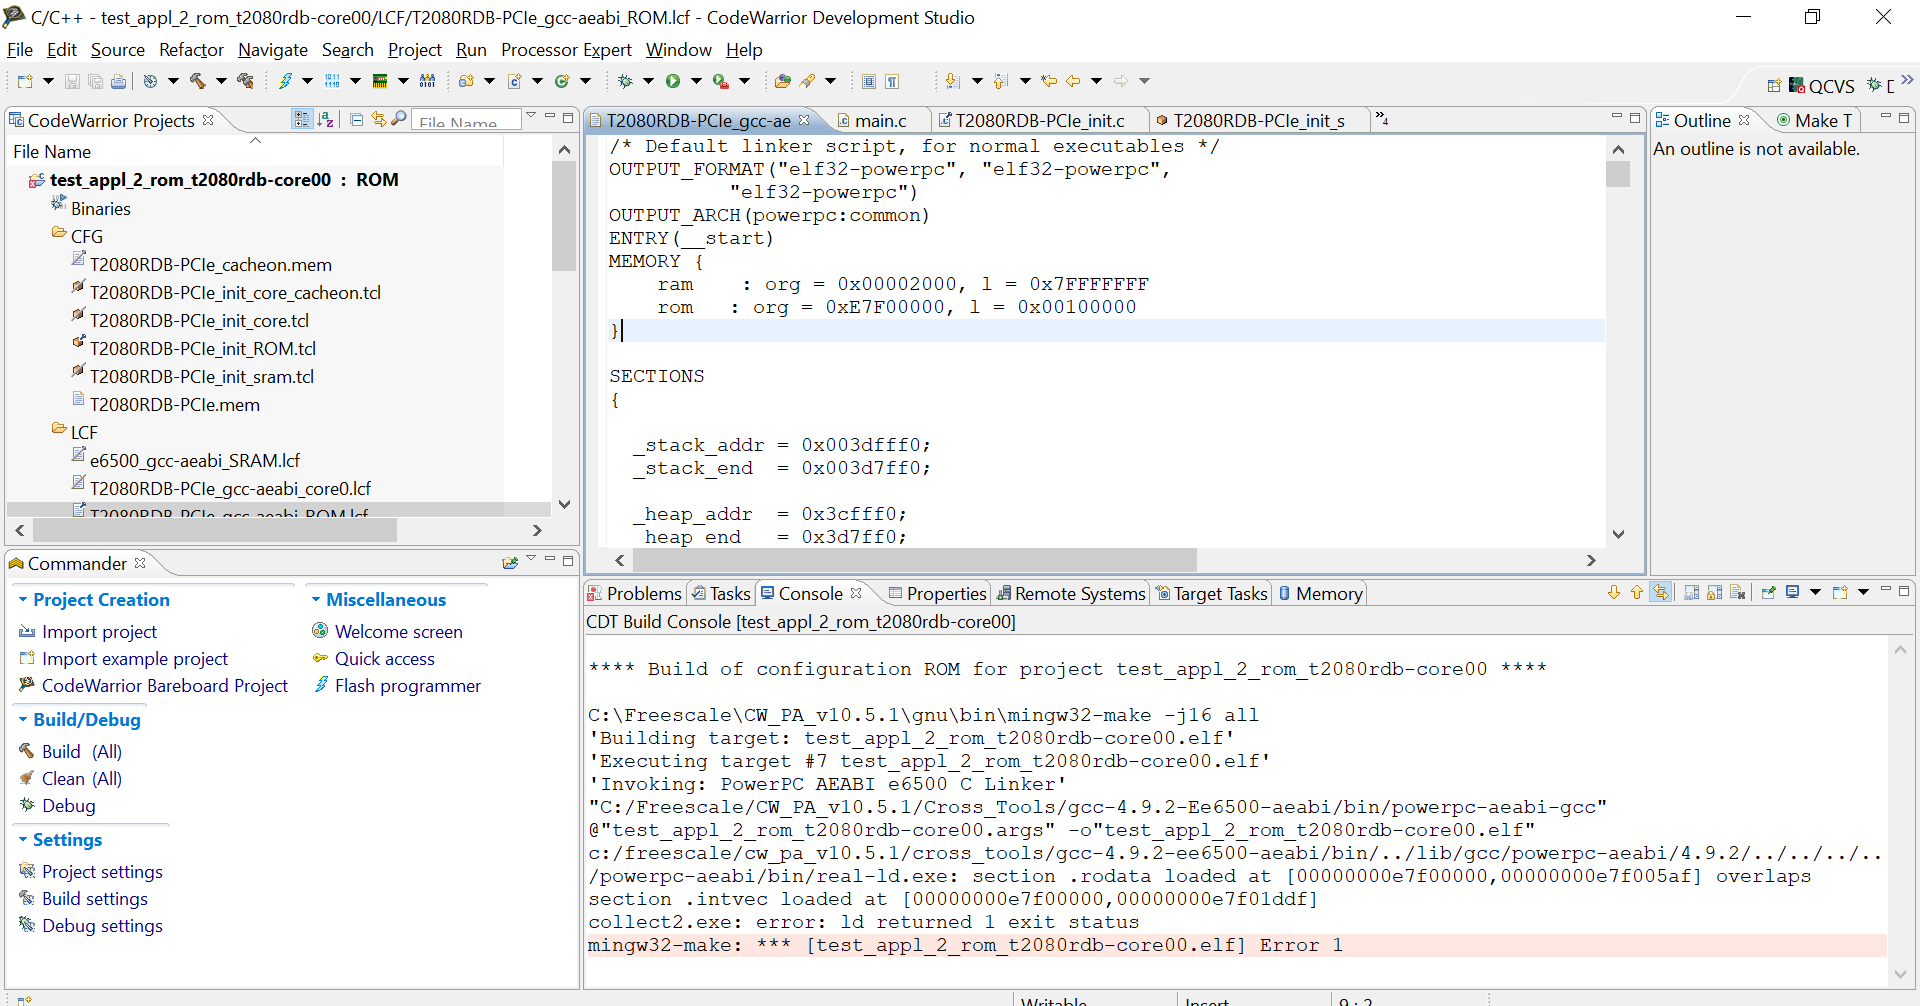This screenshot has height=1006, width=1920.
Task: Build all projects using the hammer icon
Action: tap(200, 82)
